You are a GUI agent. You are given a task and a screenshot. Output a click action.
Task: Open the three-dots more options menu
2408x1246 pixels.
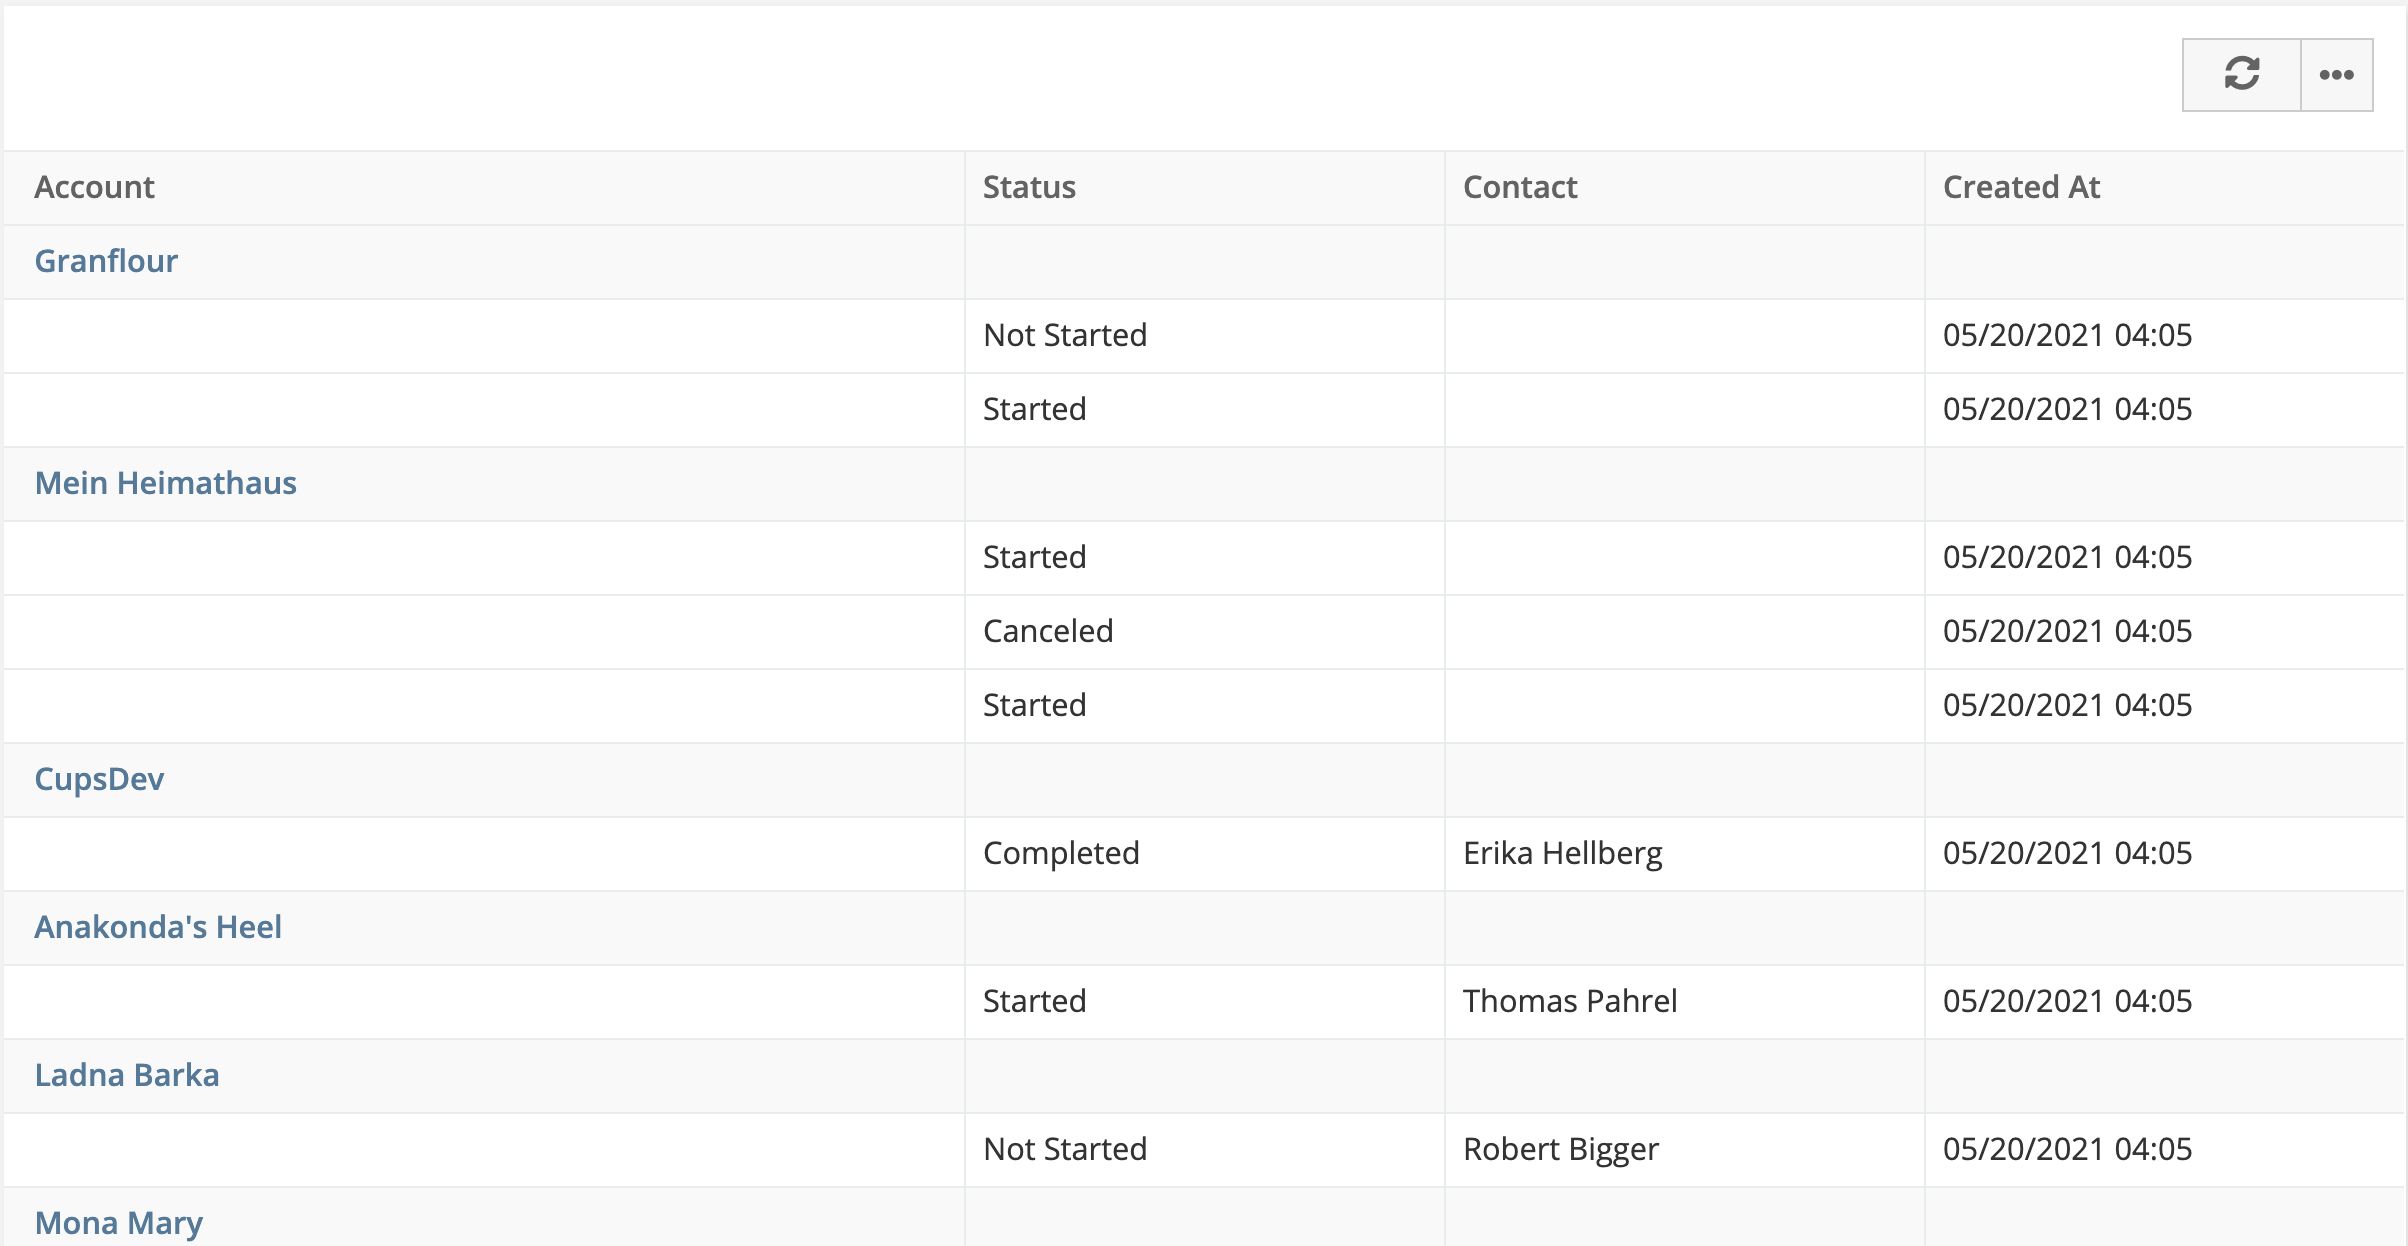click(x=2337, y=75)
